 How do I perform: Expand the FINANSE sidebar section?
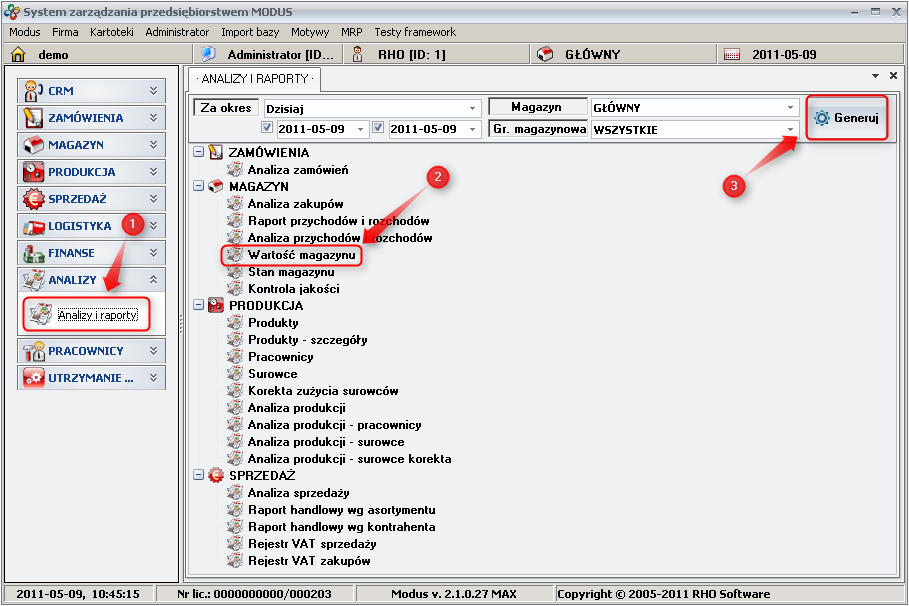[153, 253]
